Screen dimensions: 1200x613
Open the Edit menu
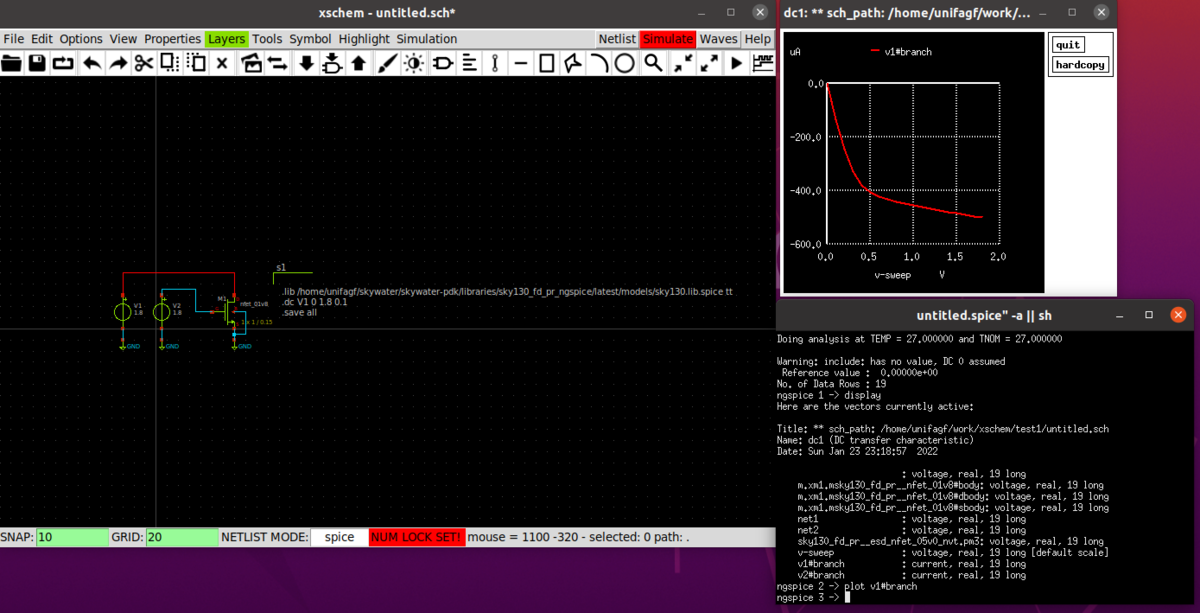click(x=42, y=39)
